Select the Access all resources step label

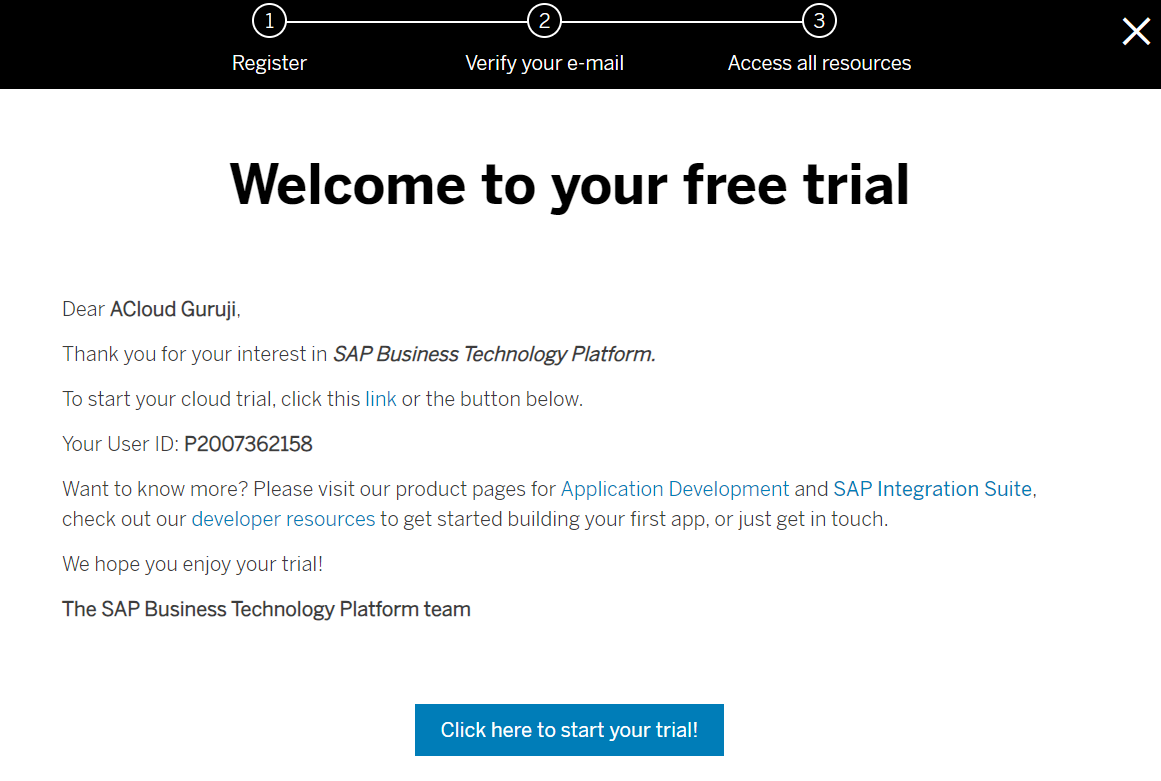tap(819, 63)
